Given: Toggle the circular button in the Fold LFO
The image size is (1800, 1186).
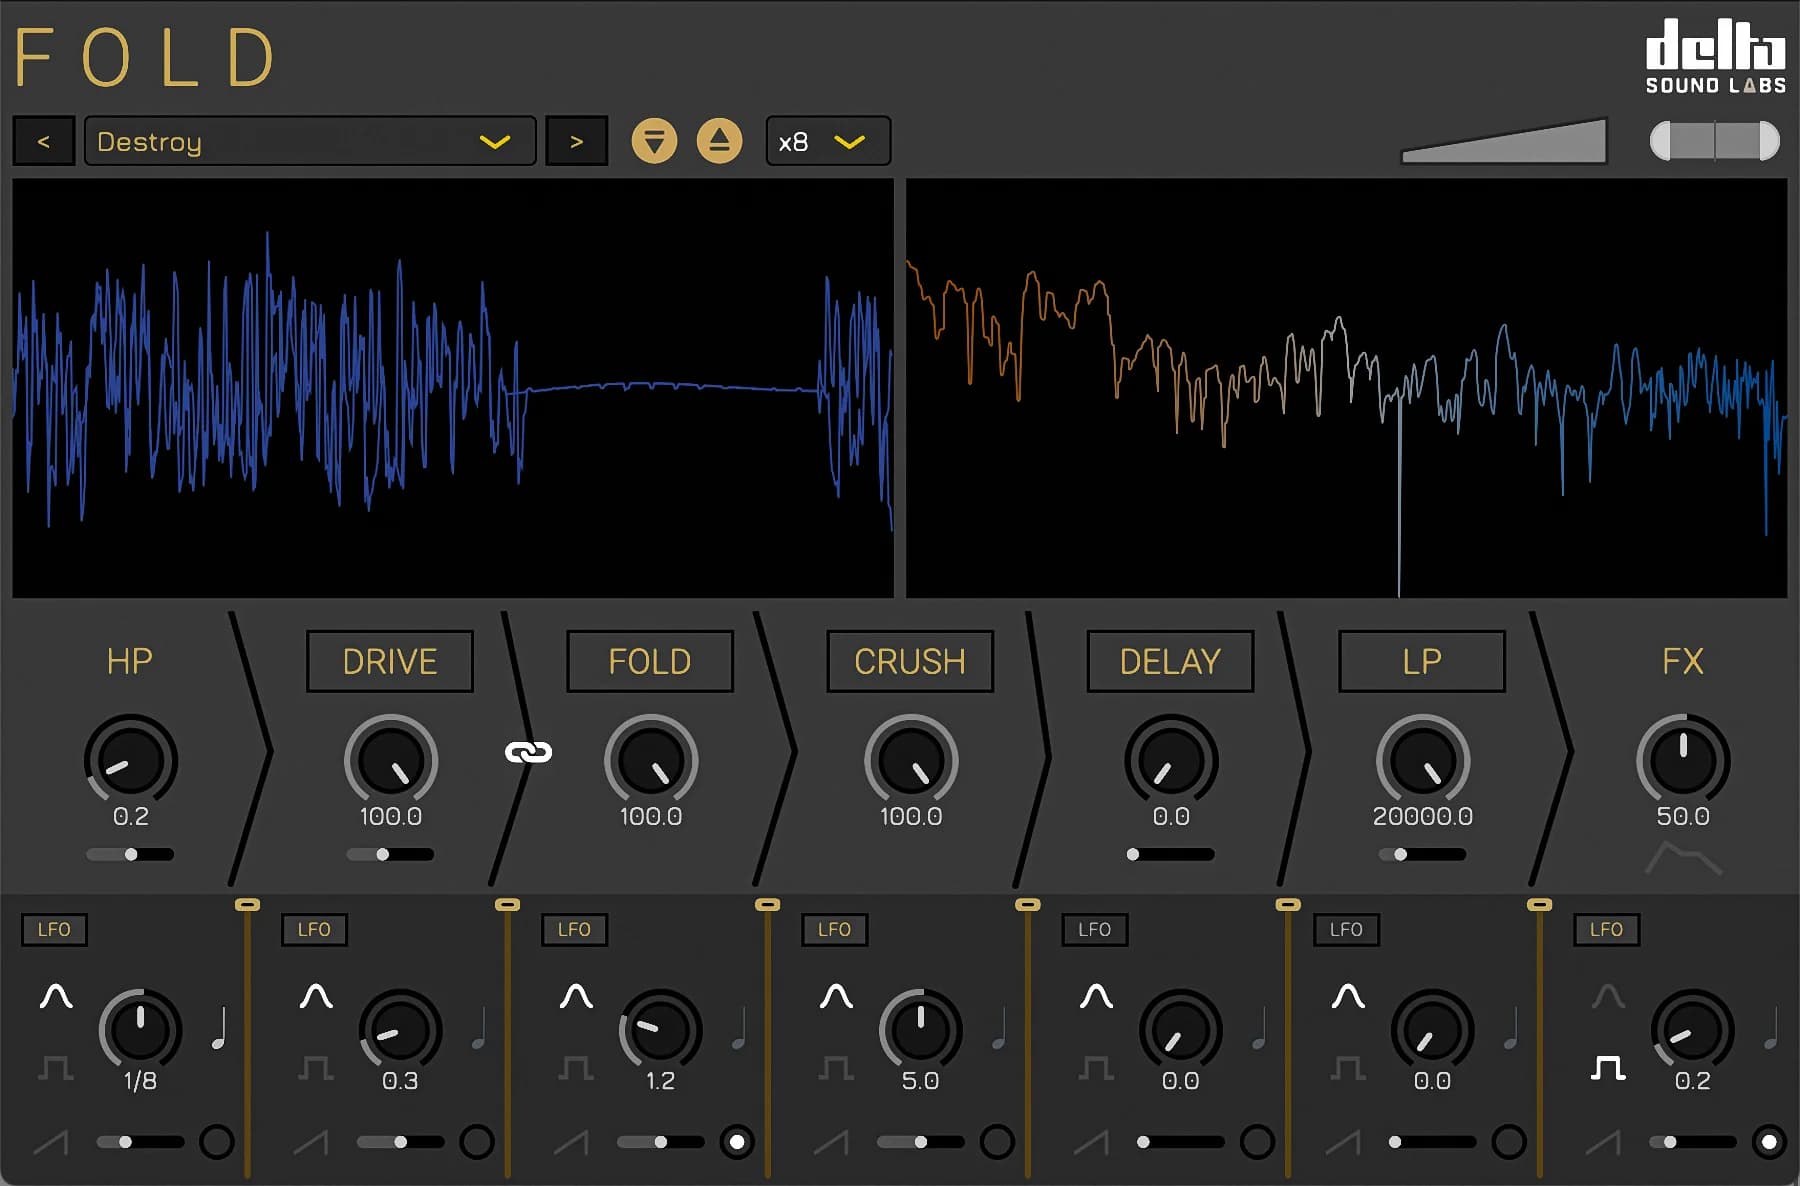Looking at the screenshot, I should (737, 1142).
